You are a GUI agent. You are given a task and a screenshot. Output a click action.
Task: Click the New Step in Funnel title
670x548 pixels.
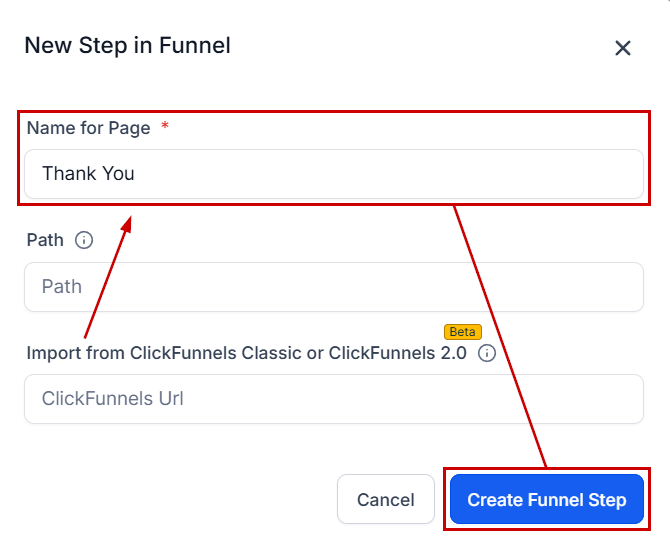point(127,45)
